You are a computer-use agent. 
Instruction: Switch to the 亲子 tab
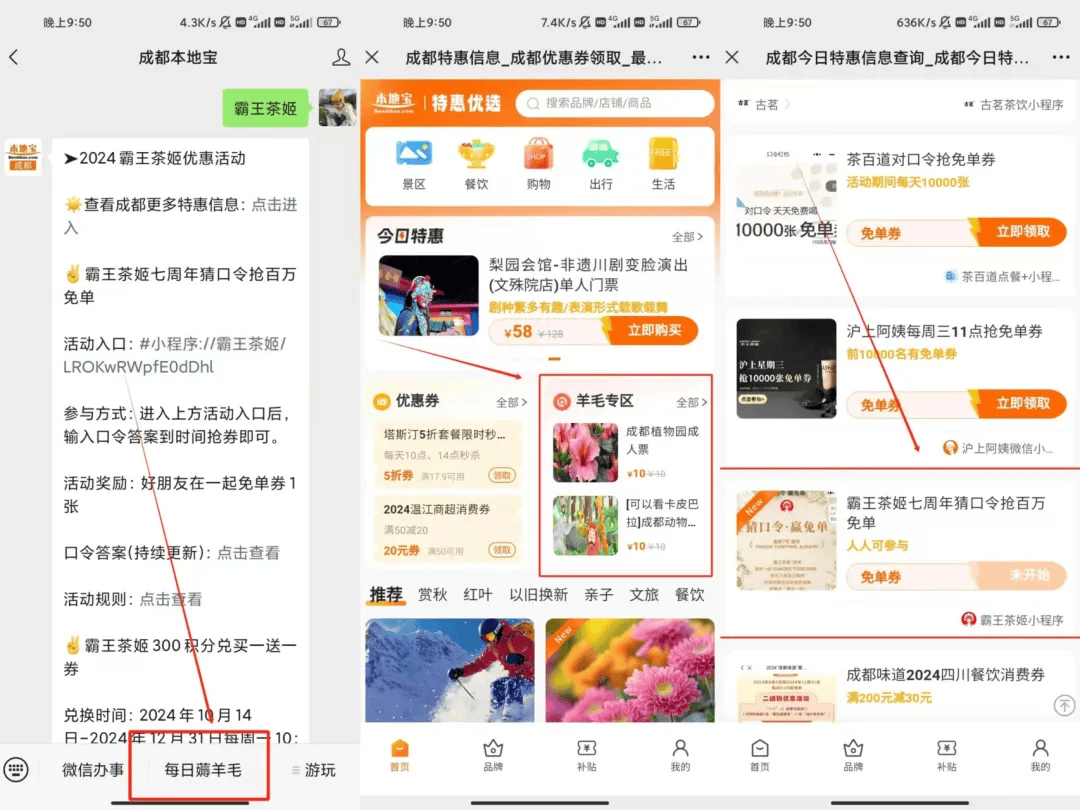click(599, 594)
